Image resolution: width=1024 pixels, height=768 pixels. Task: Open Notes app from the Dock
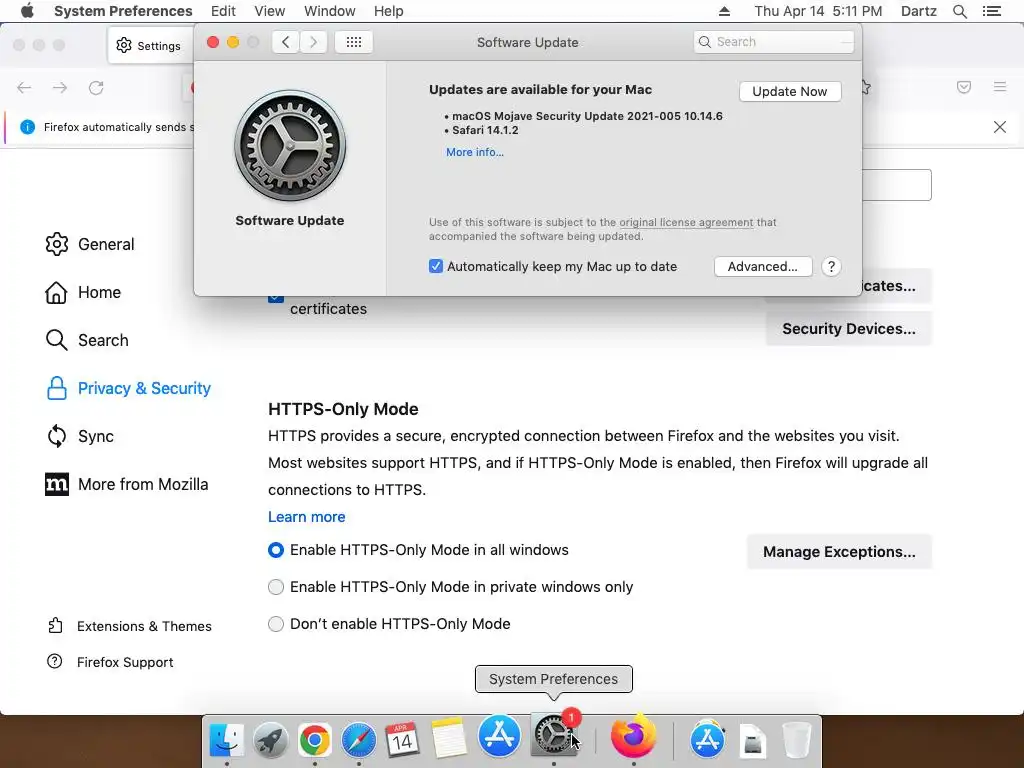pyautogui.click(x=449, y=737)
